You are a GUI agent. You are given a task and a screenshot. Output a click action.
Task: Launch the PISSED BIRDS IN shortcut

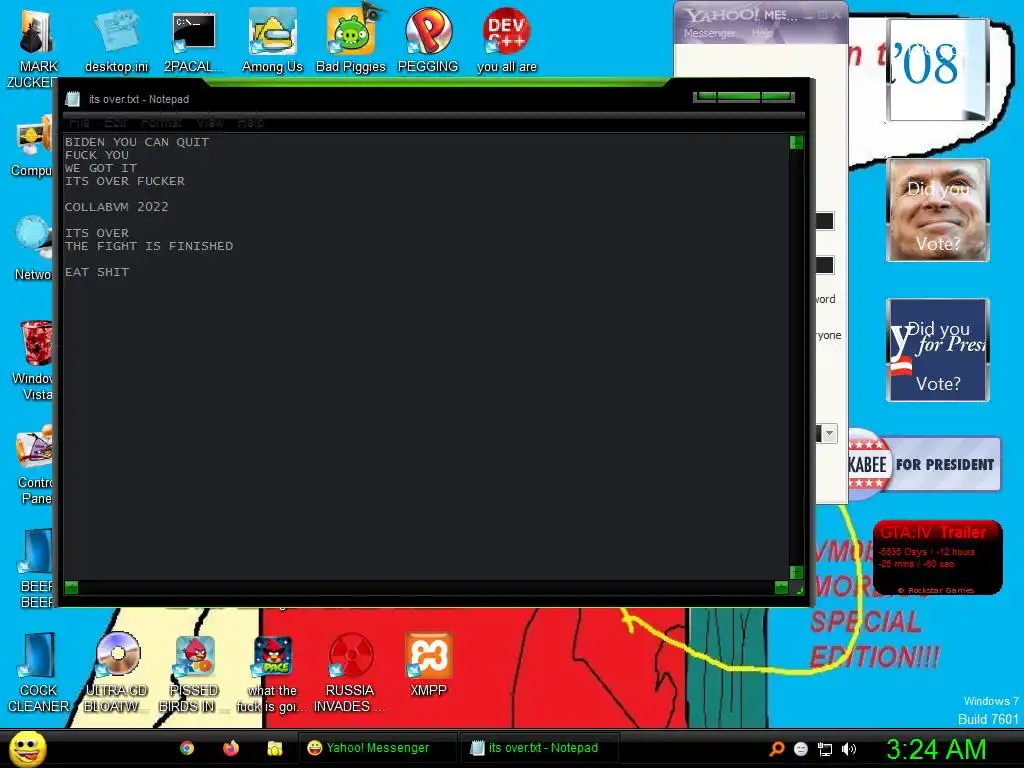[x=194, y=673]
